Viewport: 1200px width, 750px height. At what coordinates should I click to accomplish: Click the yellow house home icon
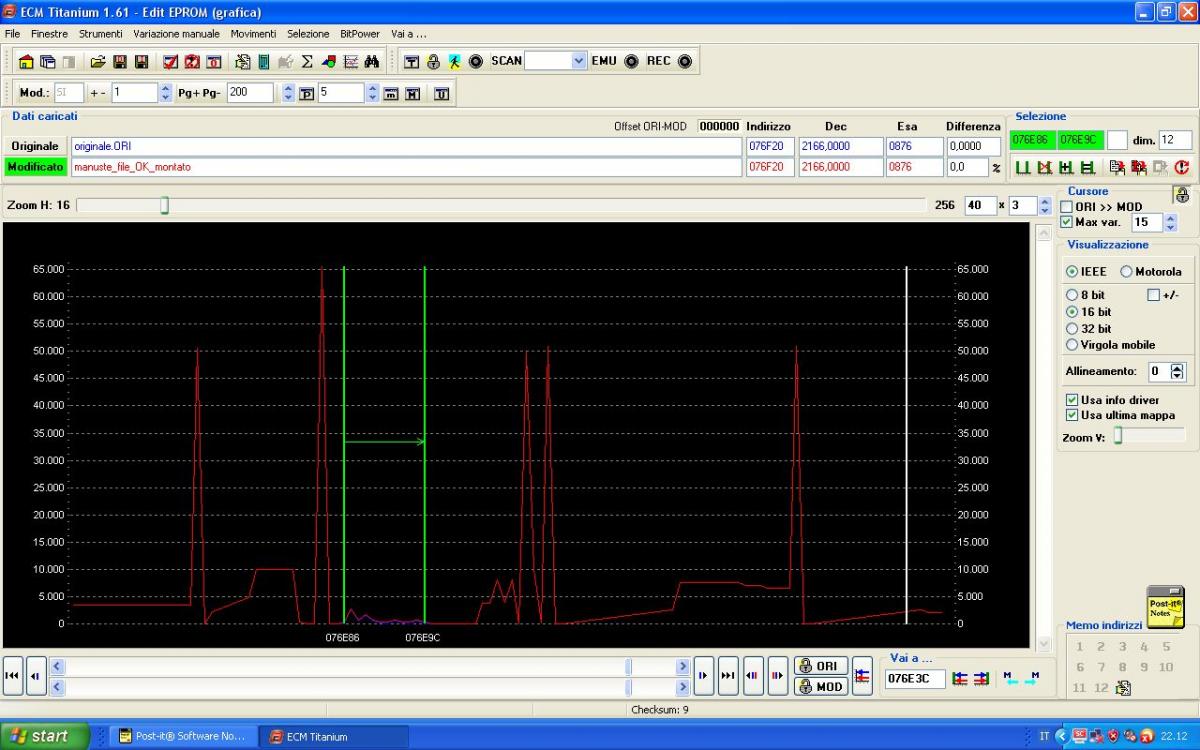click(27, 61)
